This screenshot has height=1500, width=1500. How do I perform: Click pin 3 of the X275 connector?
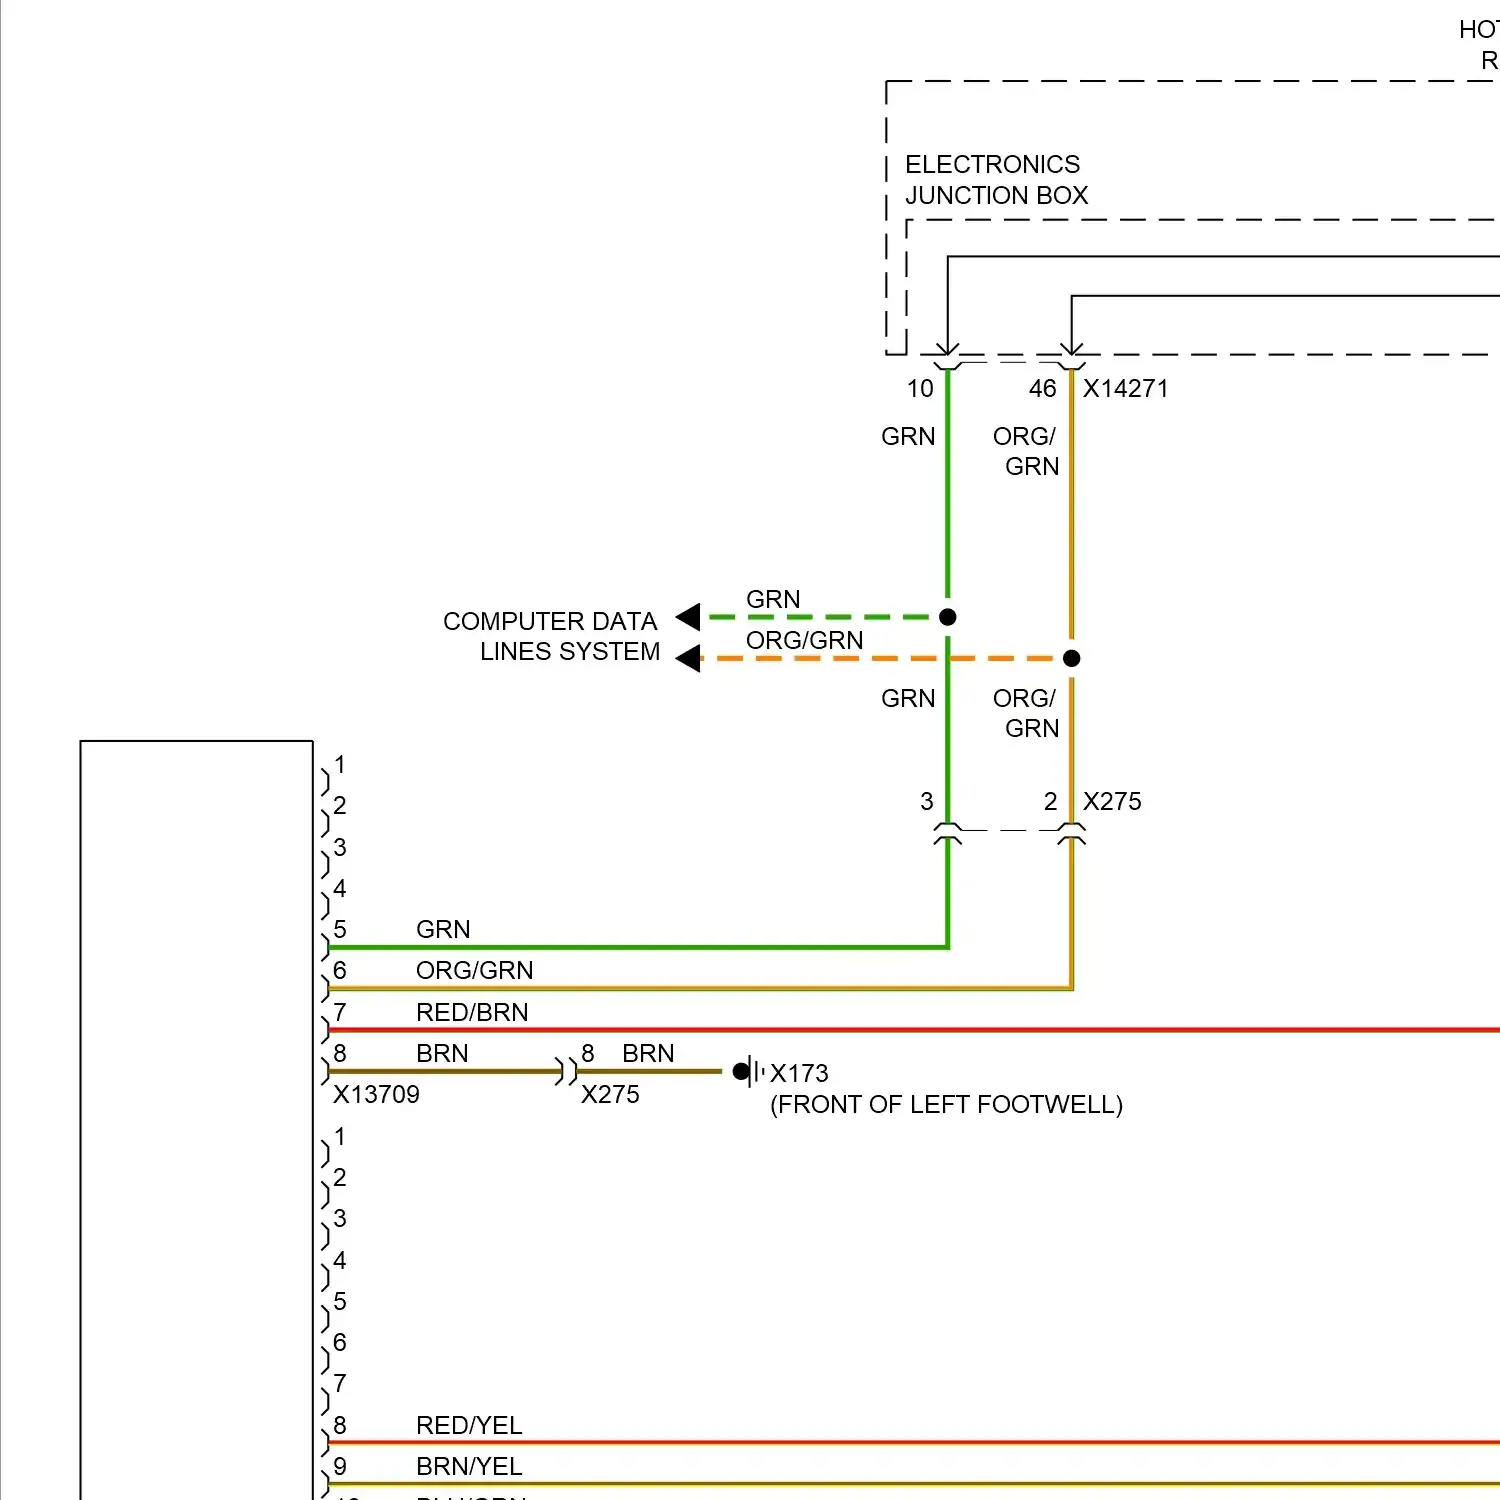(927, 802)
